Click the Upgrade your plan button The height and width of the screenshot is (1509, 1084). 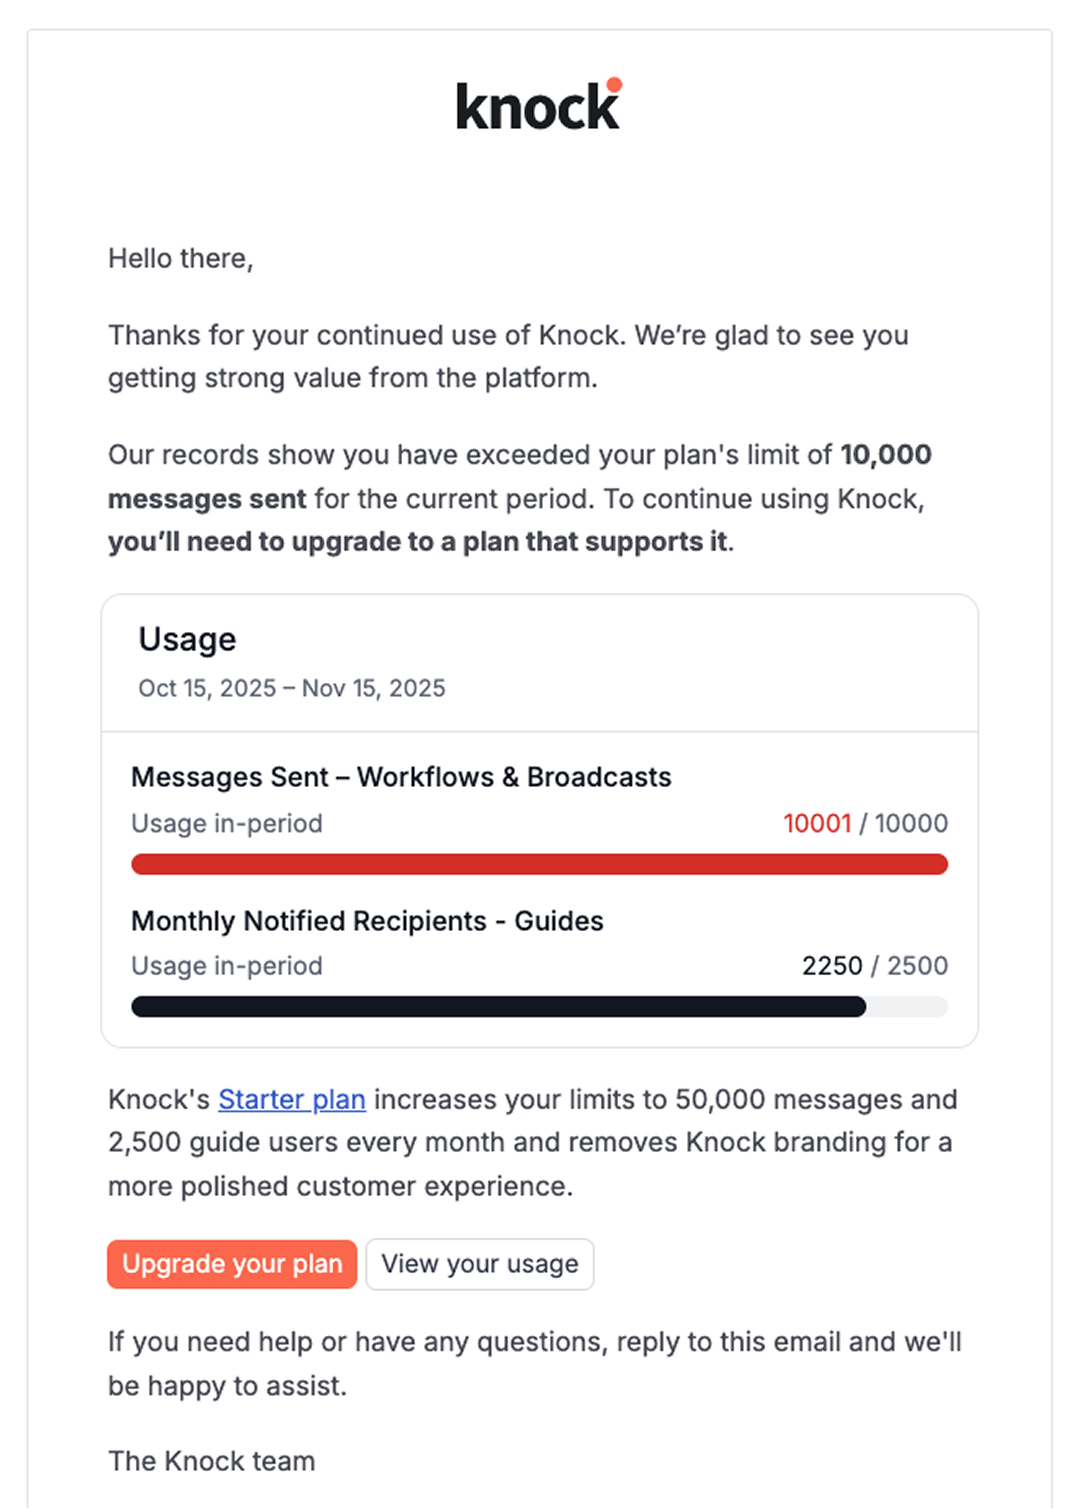tap(231, 1264)
